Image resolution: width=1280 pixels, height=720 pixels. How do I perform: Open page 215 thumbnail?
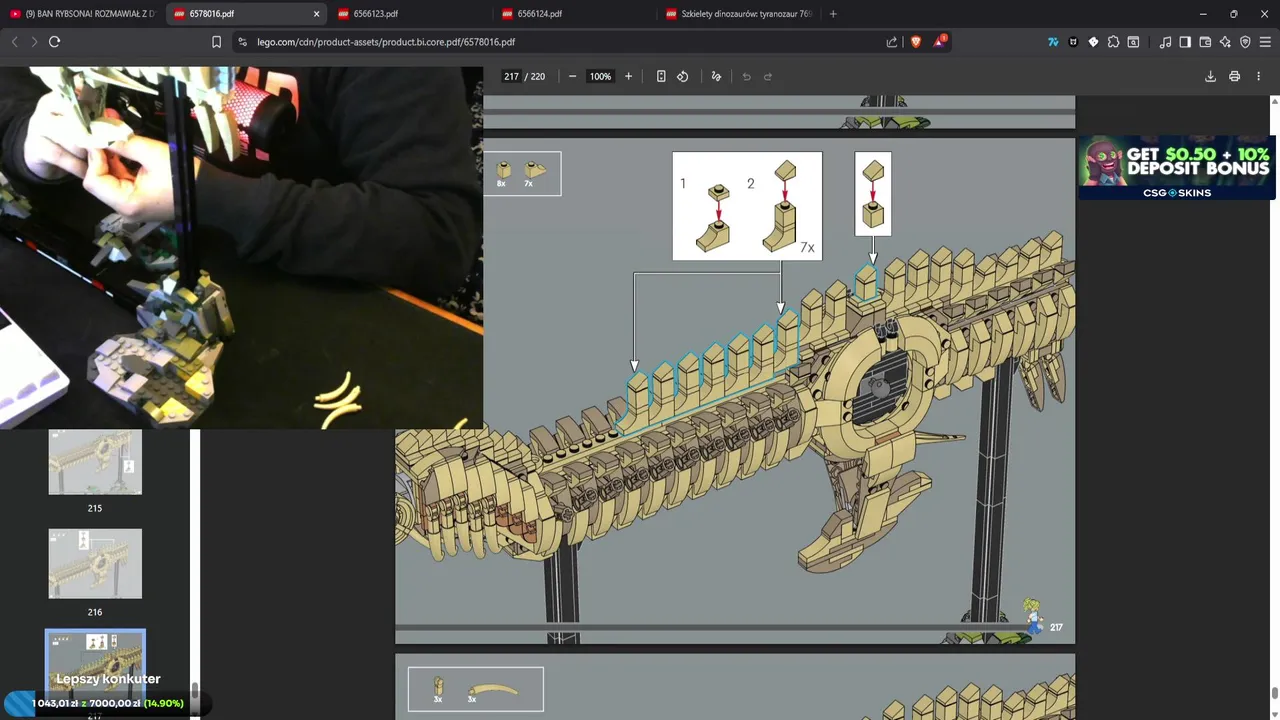95,462
